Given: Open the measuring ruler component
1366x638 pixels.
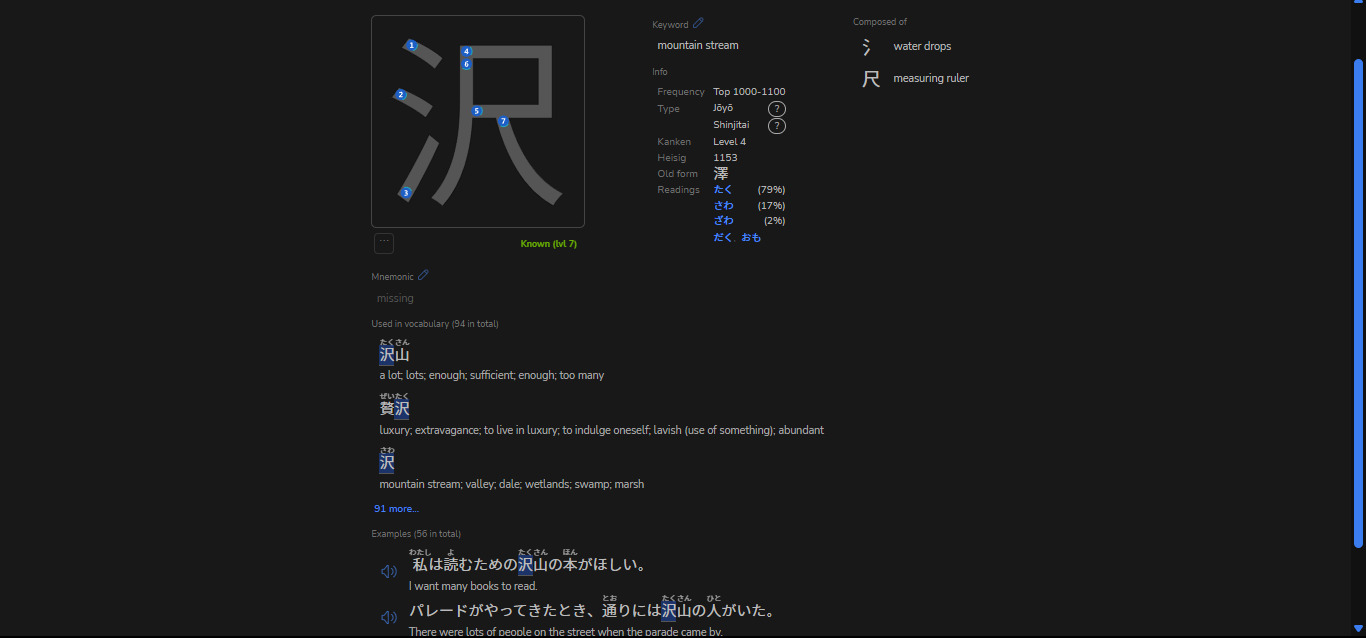Looking at the screenshot, I should (x=930, y=78).
